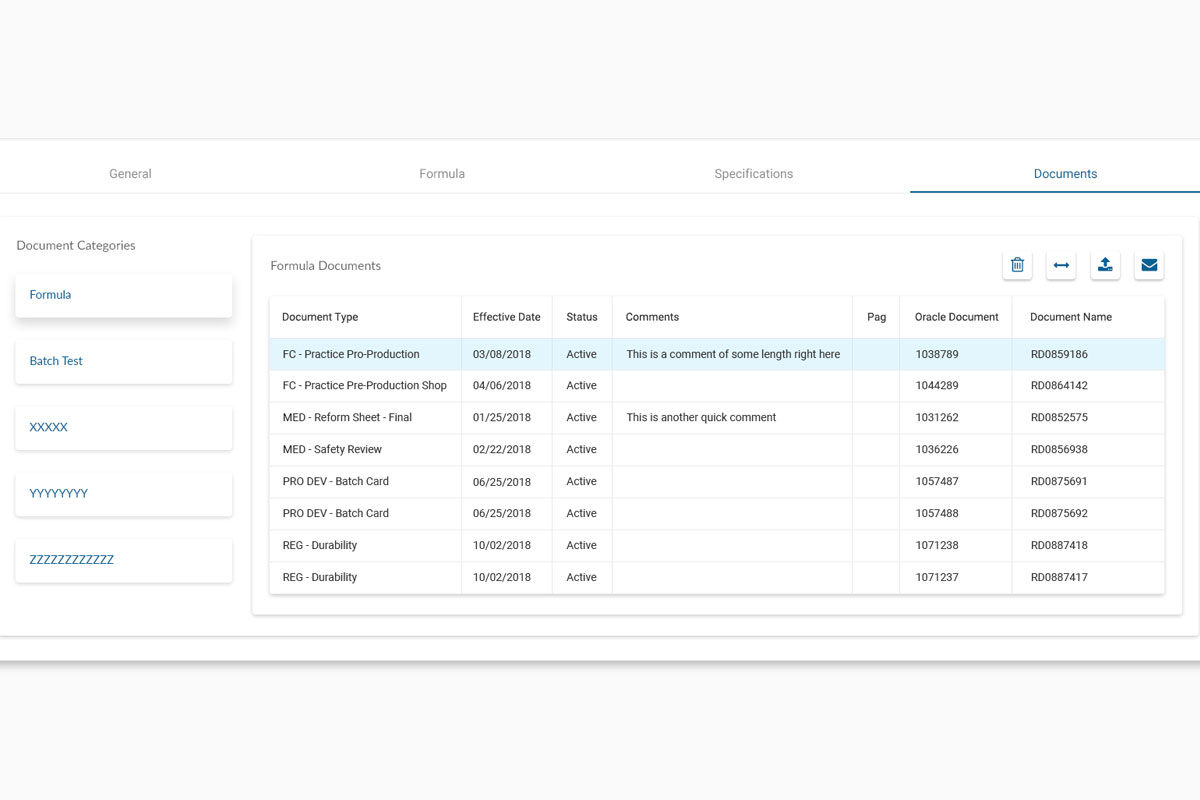
Task: Click Oracle document number 1057487
Action: [x=937, y=482]
